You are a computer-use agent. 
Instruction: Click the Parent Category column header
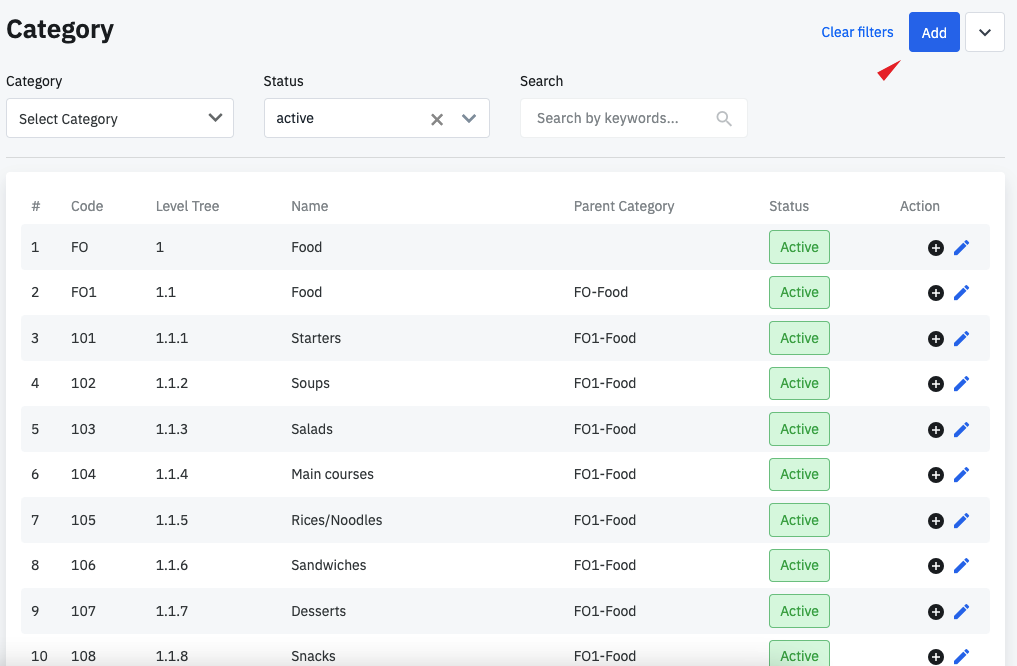click(x=624, y=206)
